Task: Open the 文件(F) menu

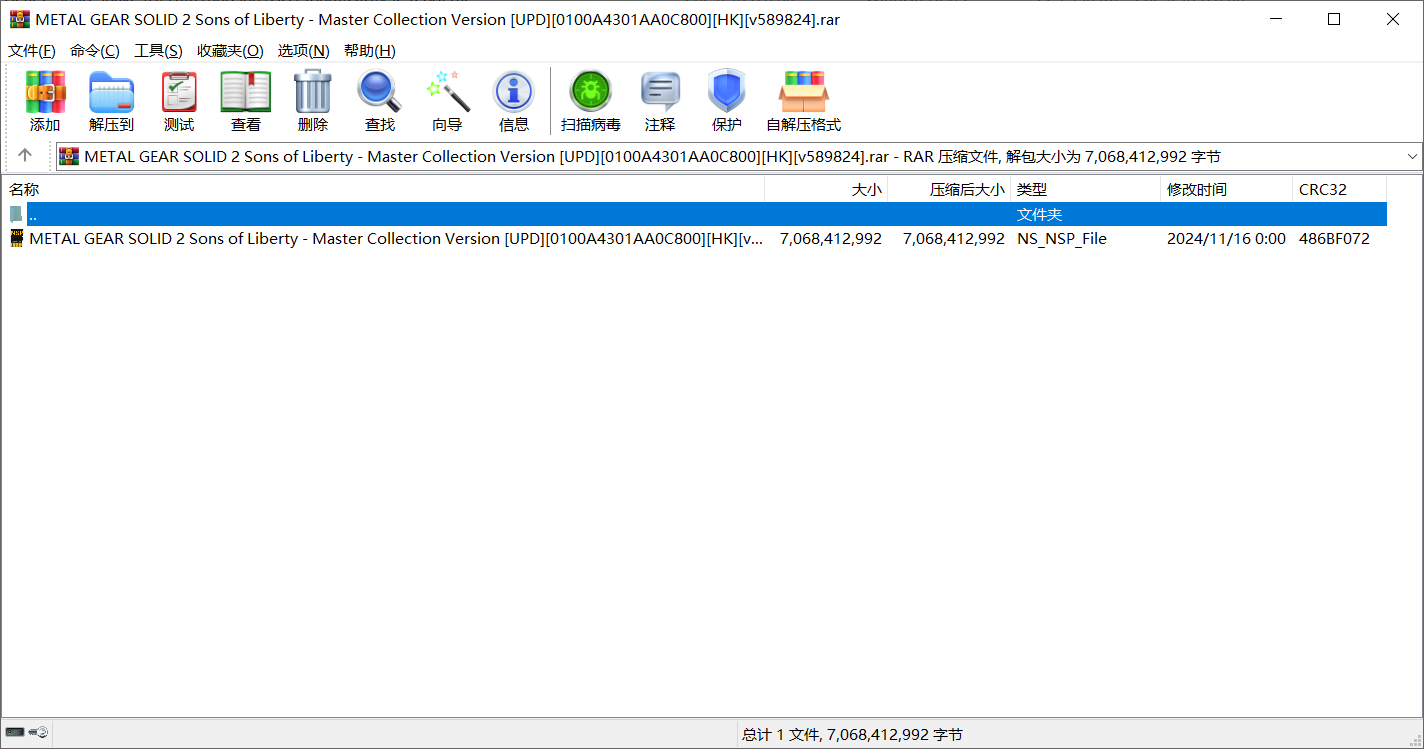Action: pos(32,51)
